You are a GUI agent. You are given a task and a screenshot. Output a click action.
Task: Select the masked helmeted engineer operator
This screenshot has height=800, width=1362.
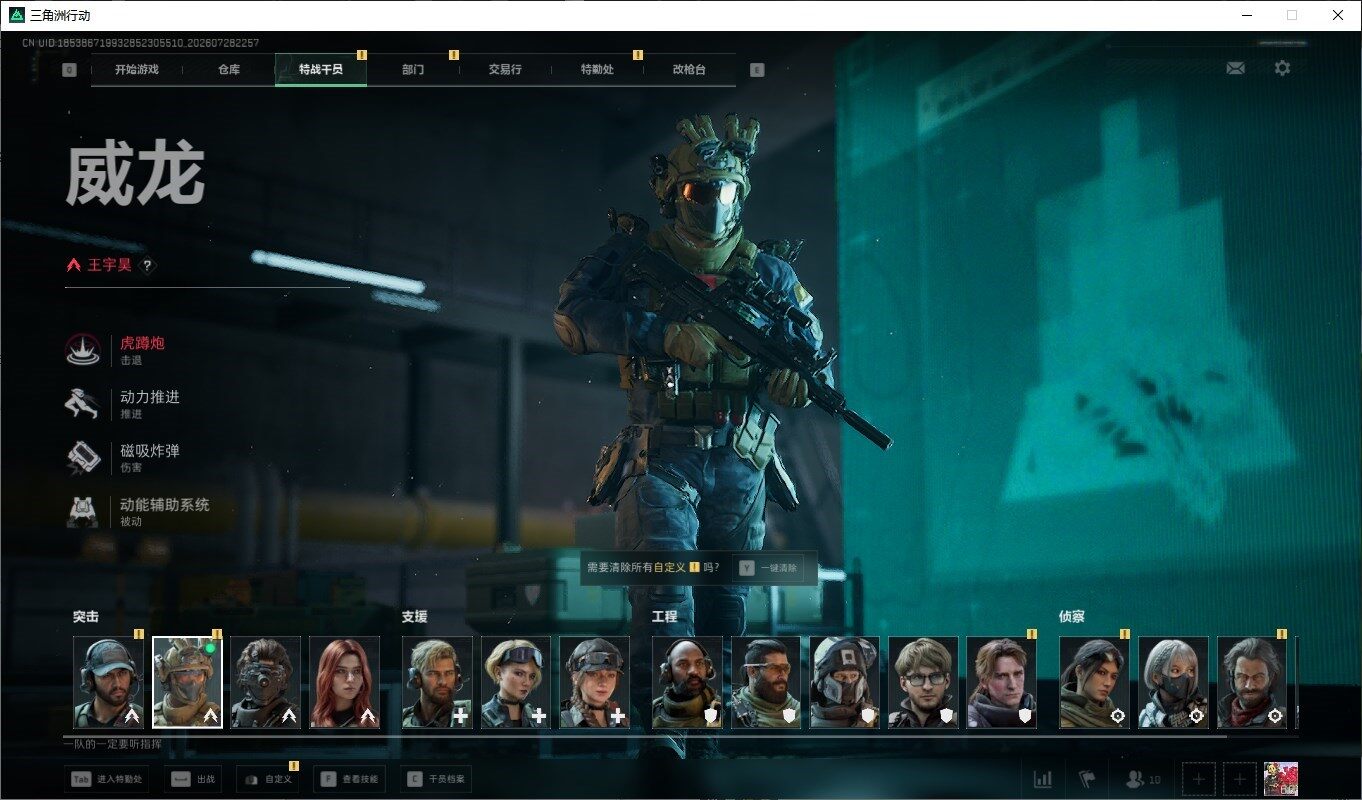click(845, 682)
